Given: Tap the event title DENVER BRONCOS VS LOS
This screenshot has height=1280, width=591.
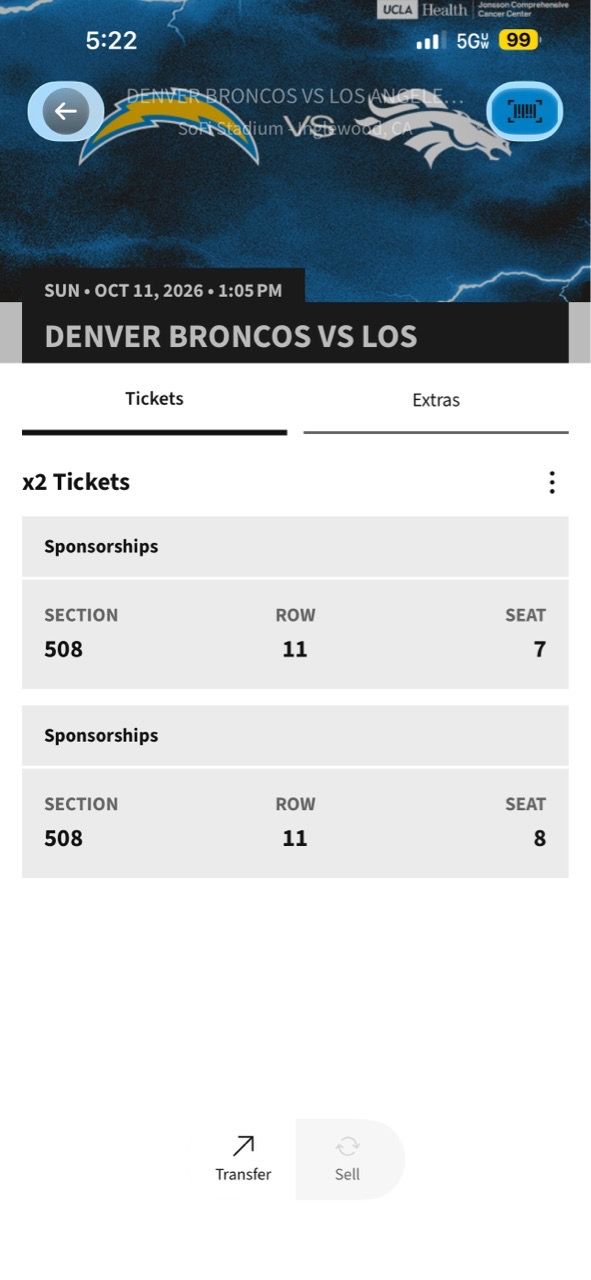Looking at the screenshot, I should pos(231,336).
